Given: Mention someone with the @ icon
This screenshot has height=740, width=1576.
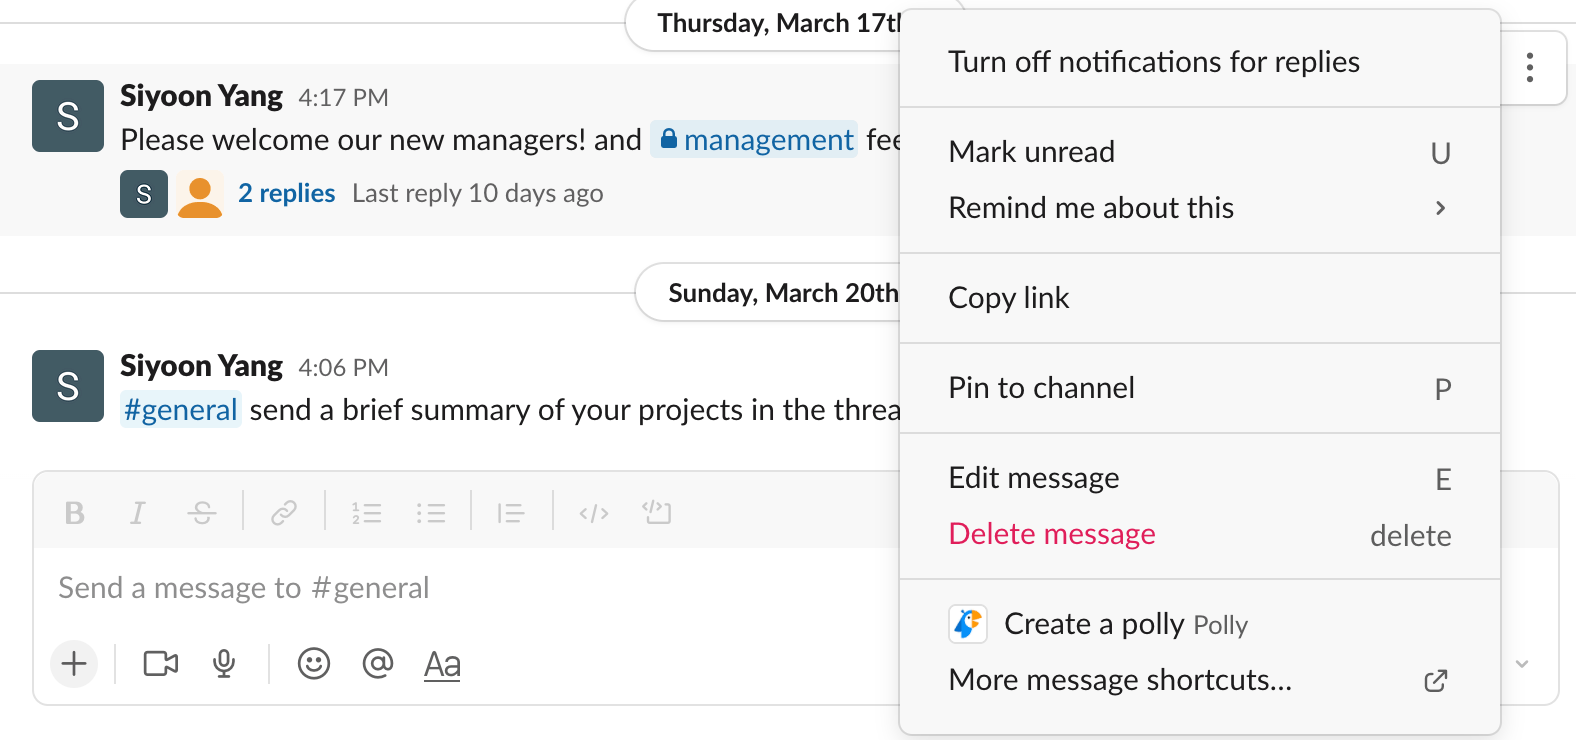Looking at the screenshot, I should pos(378,663).
